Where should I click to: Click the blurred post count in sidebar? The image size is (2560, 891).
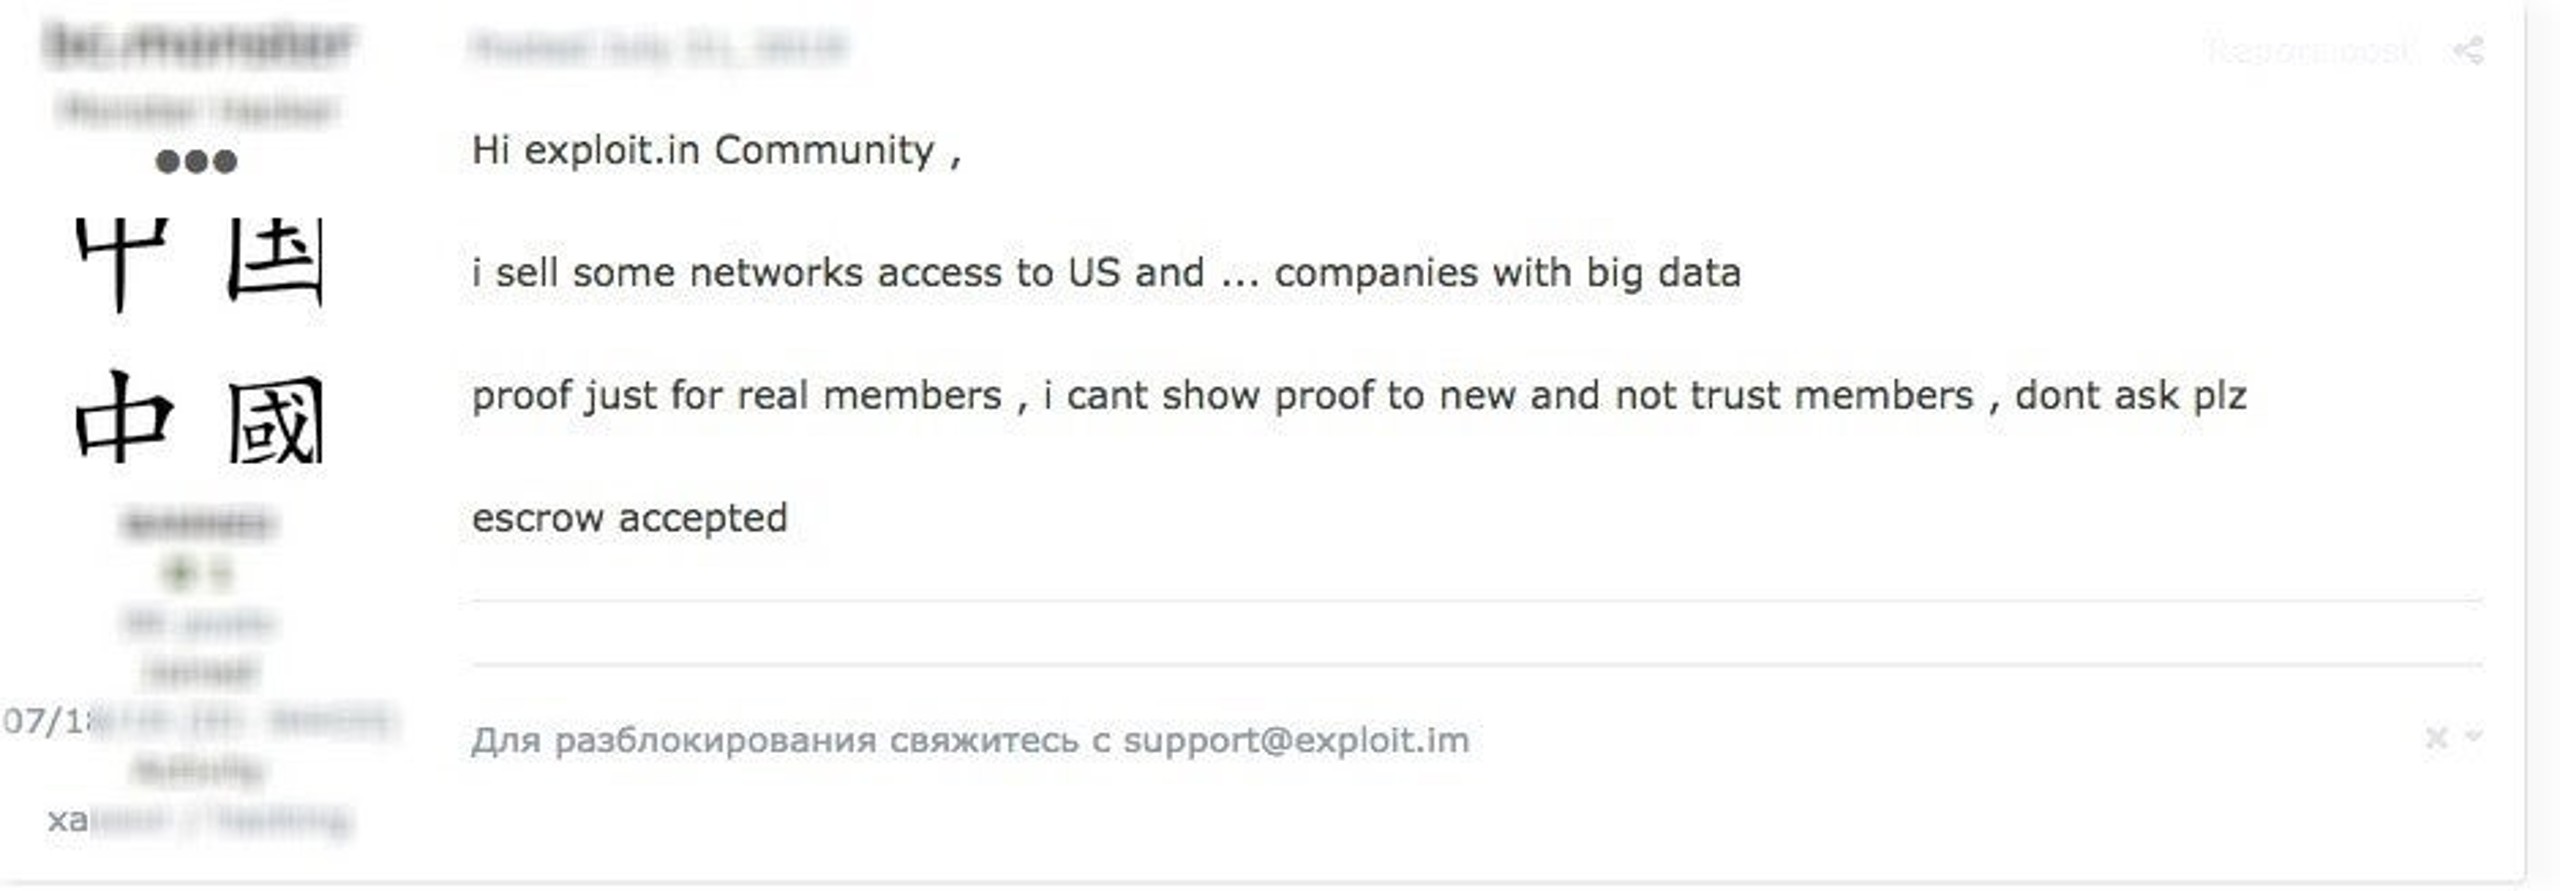click(x=197, y=623)
